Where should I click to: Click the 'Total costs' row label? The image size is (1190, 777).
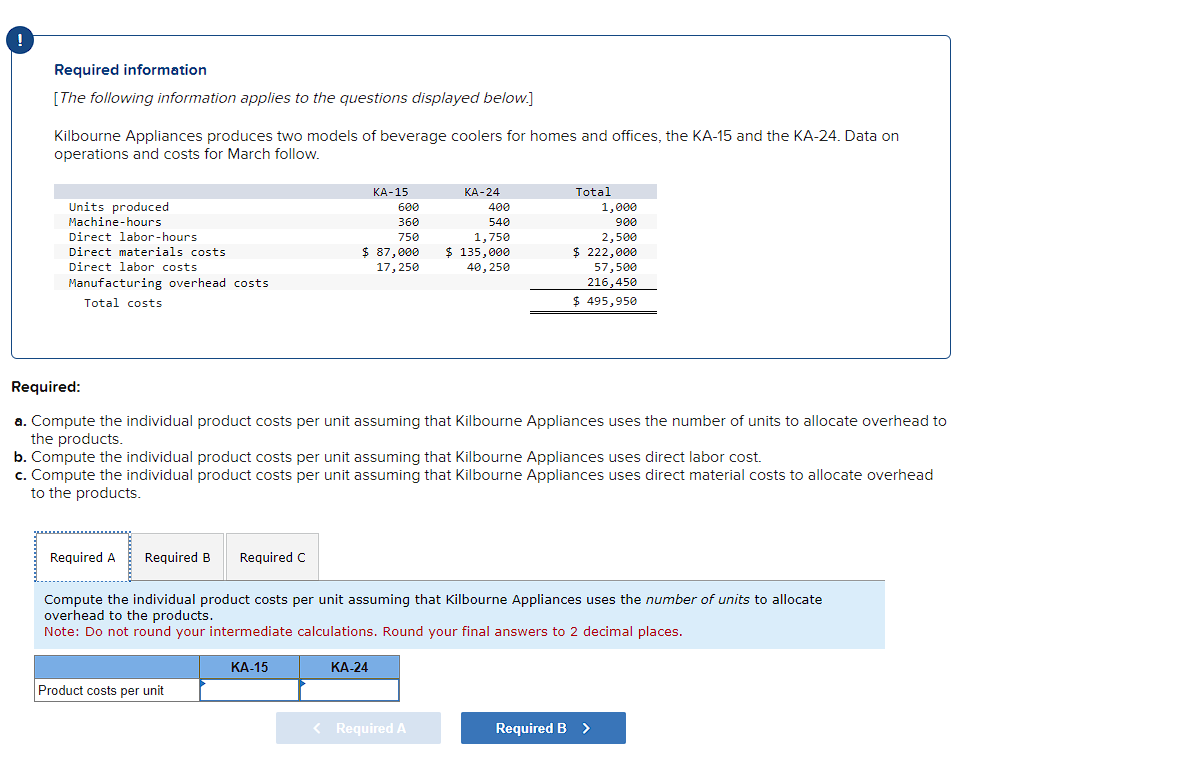pos(123,303)
